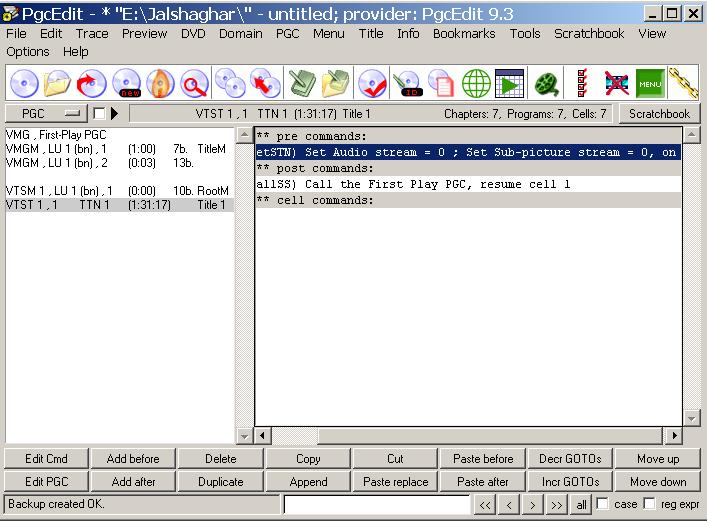The image size is (707, 521).
Task: Click the green play preview icon
Action: coord(510,83)
